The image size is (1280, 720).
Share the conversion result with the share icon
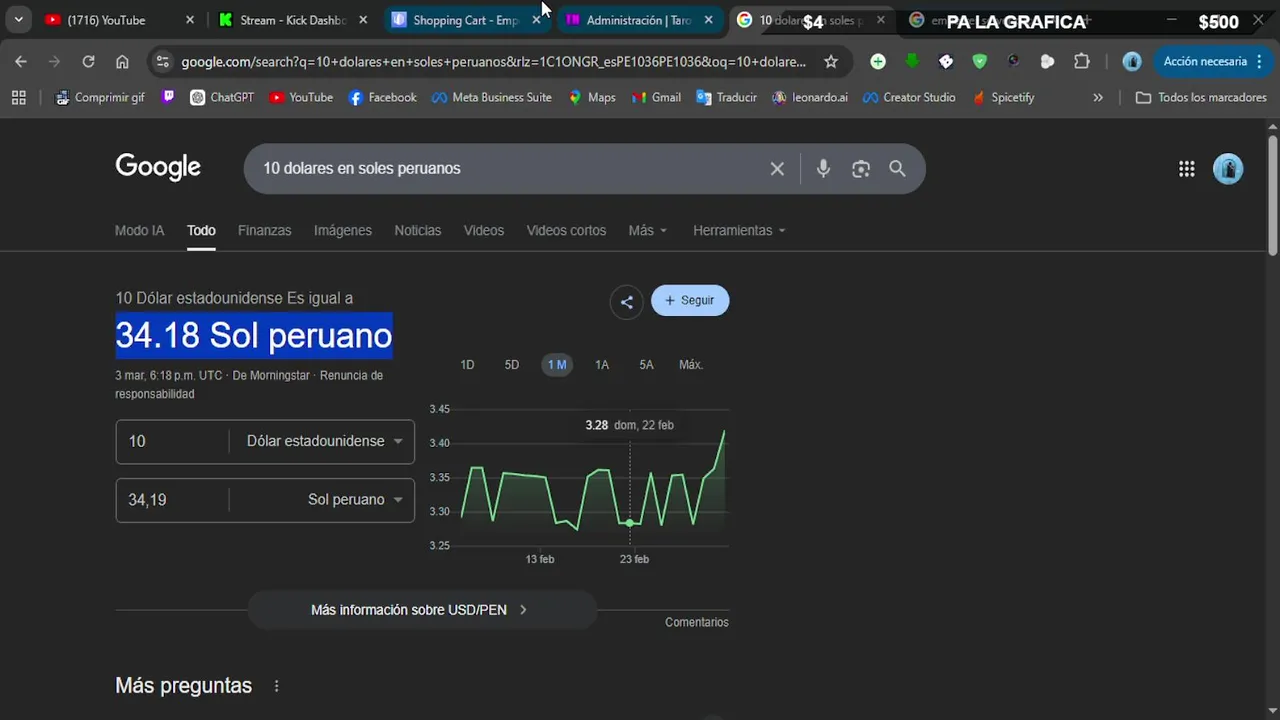(x=627, y=301)
